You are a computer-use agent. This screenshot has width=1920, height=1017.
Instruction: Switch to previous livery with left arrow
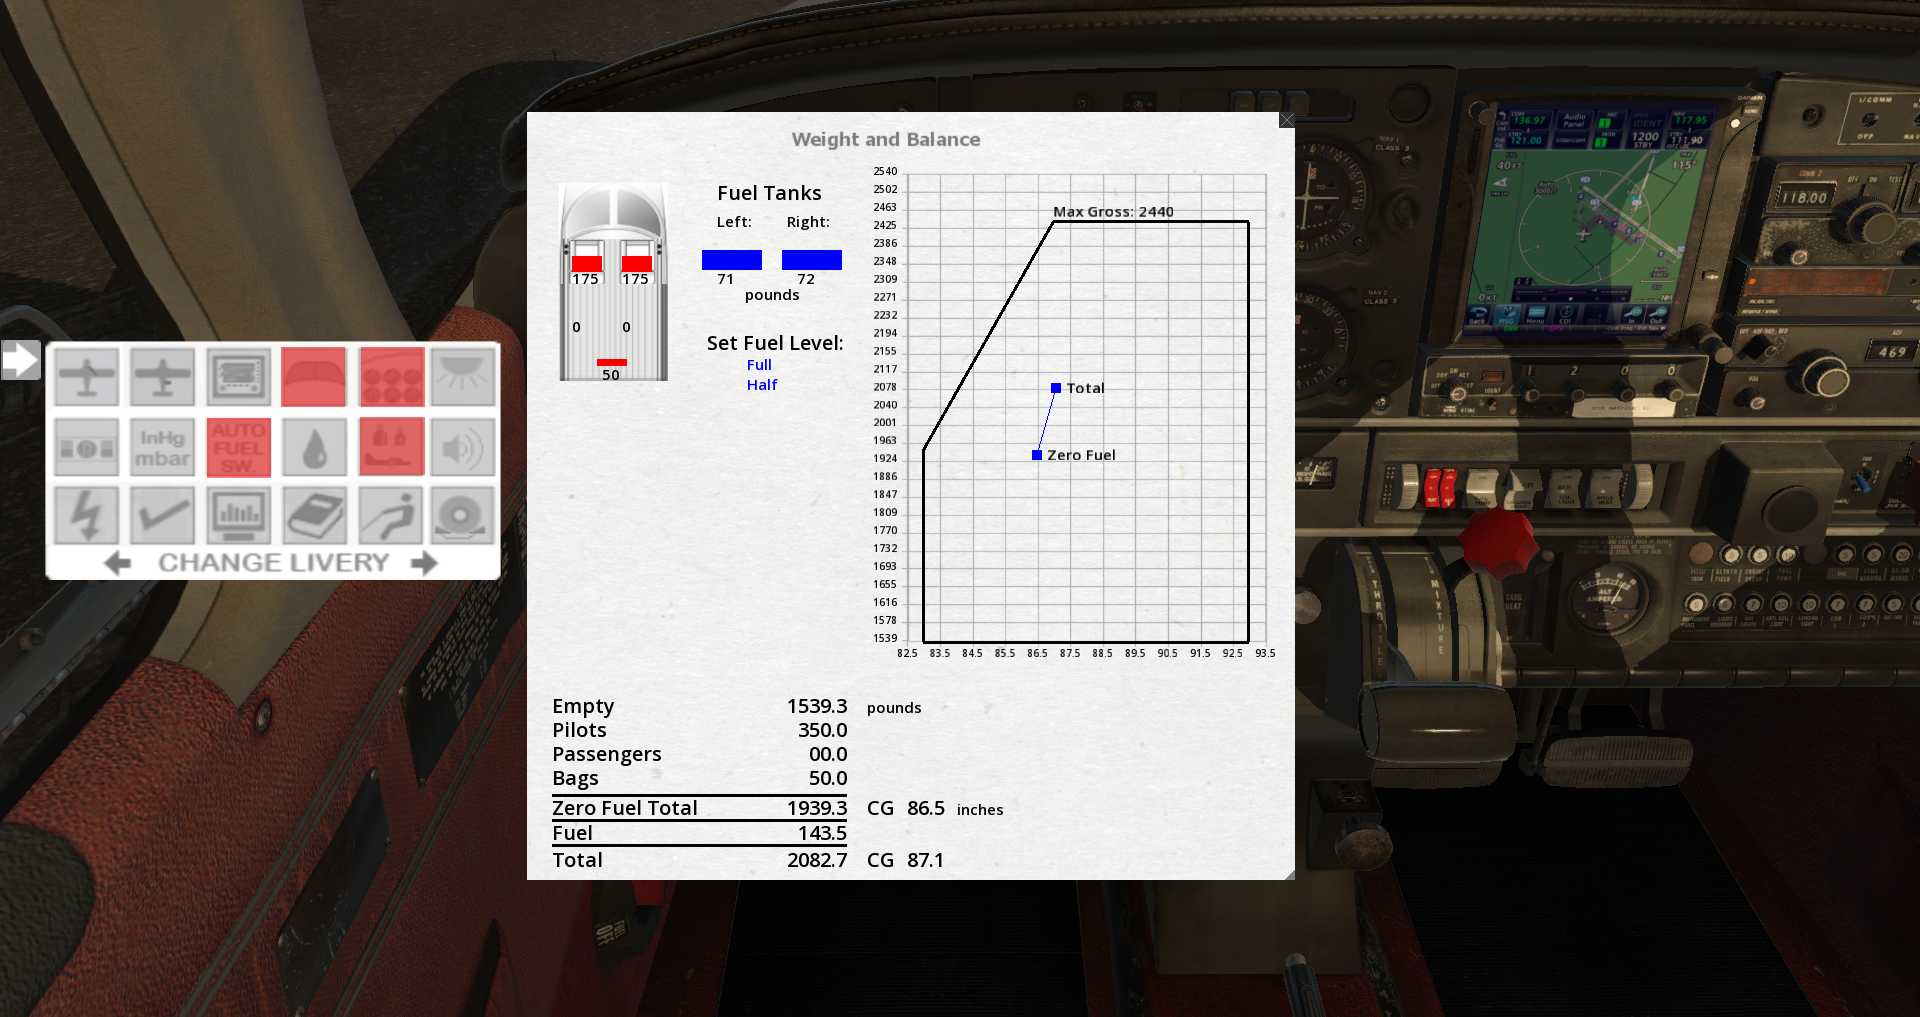[117, 564]
